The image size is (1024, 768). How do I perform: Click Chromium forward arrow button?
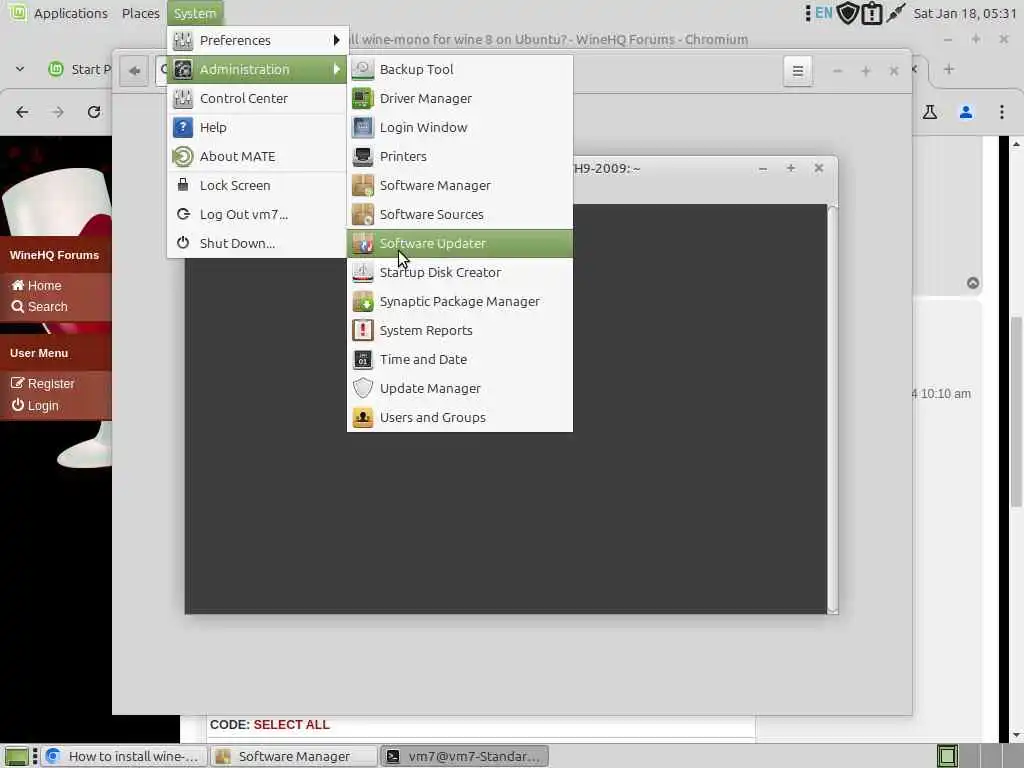(57, 112)
